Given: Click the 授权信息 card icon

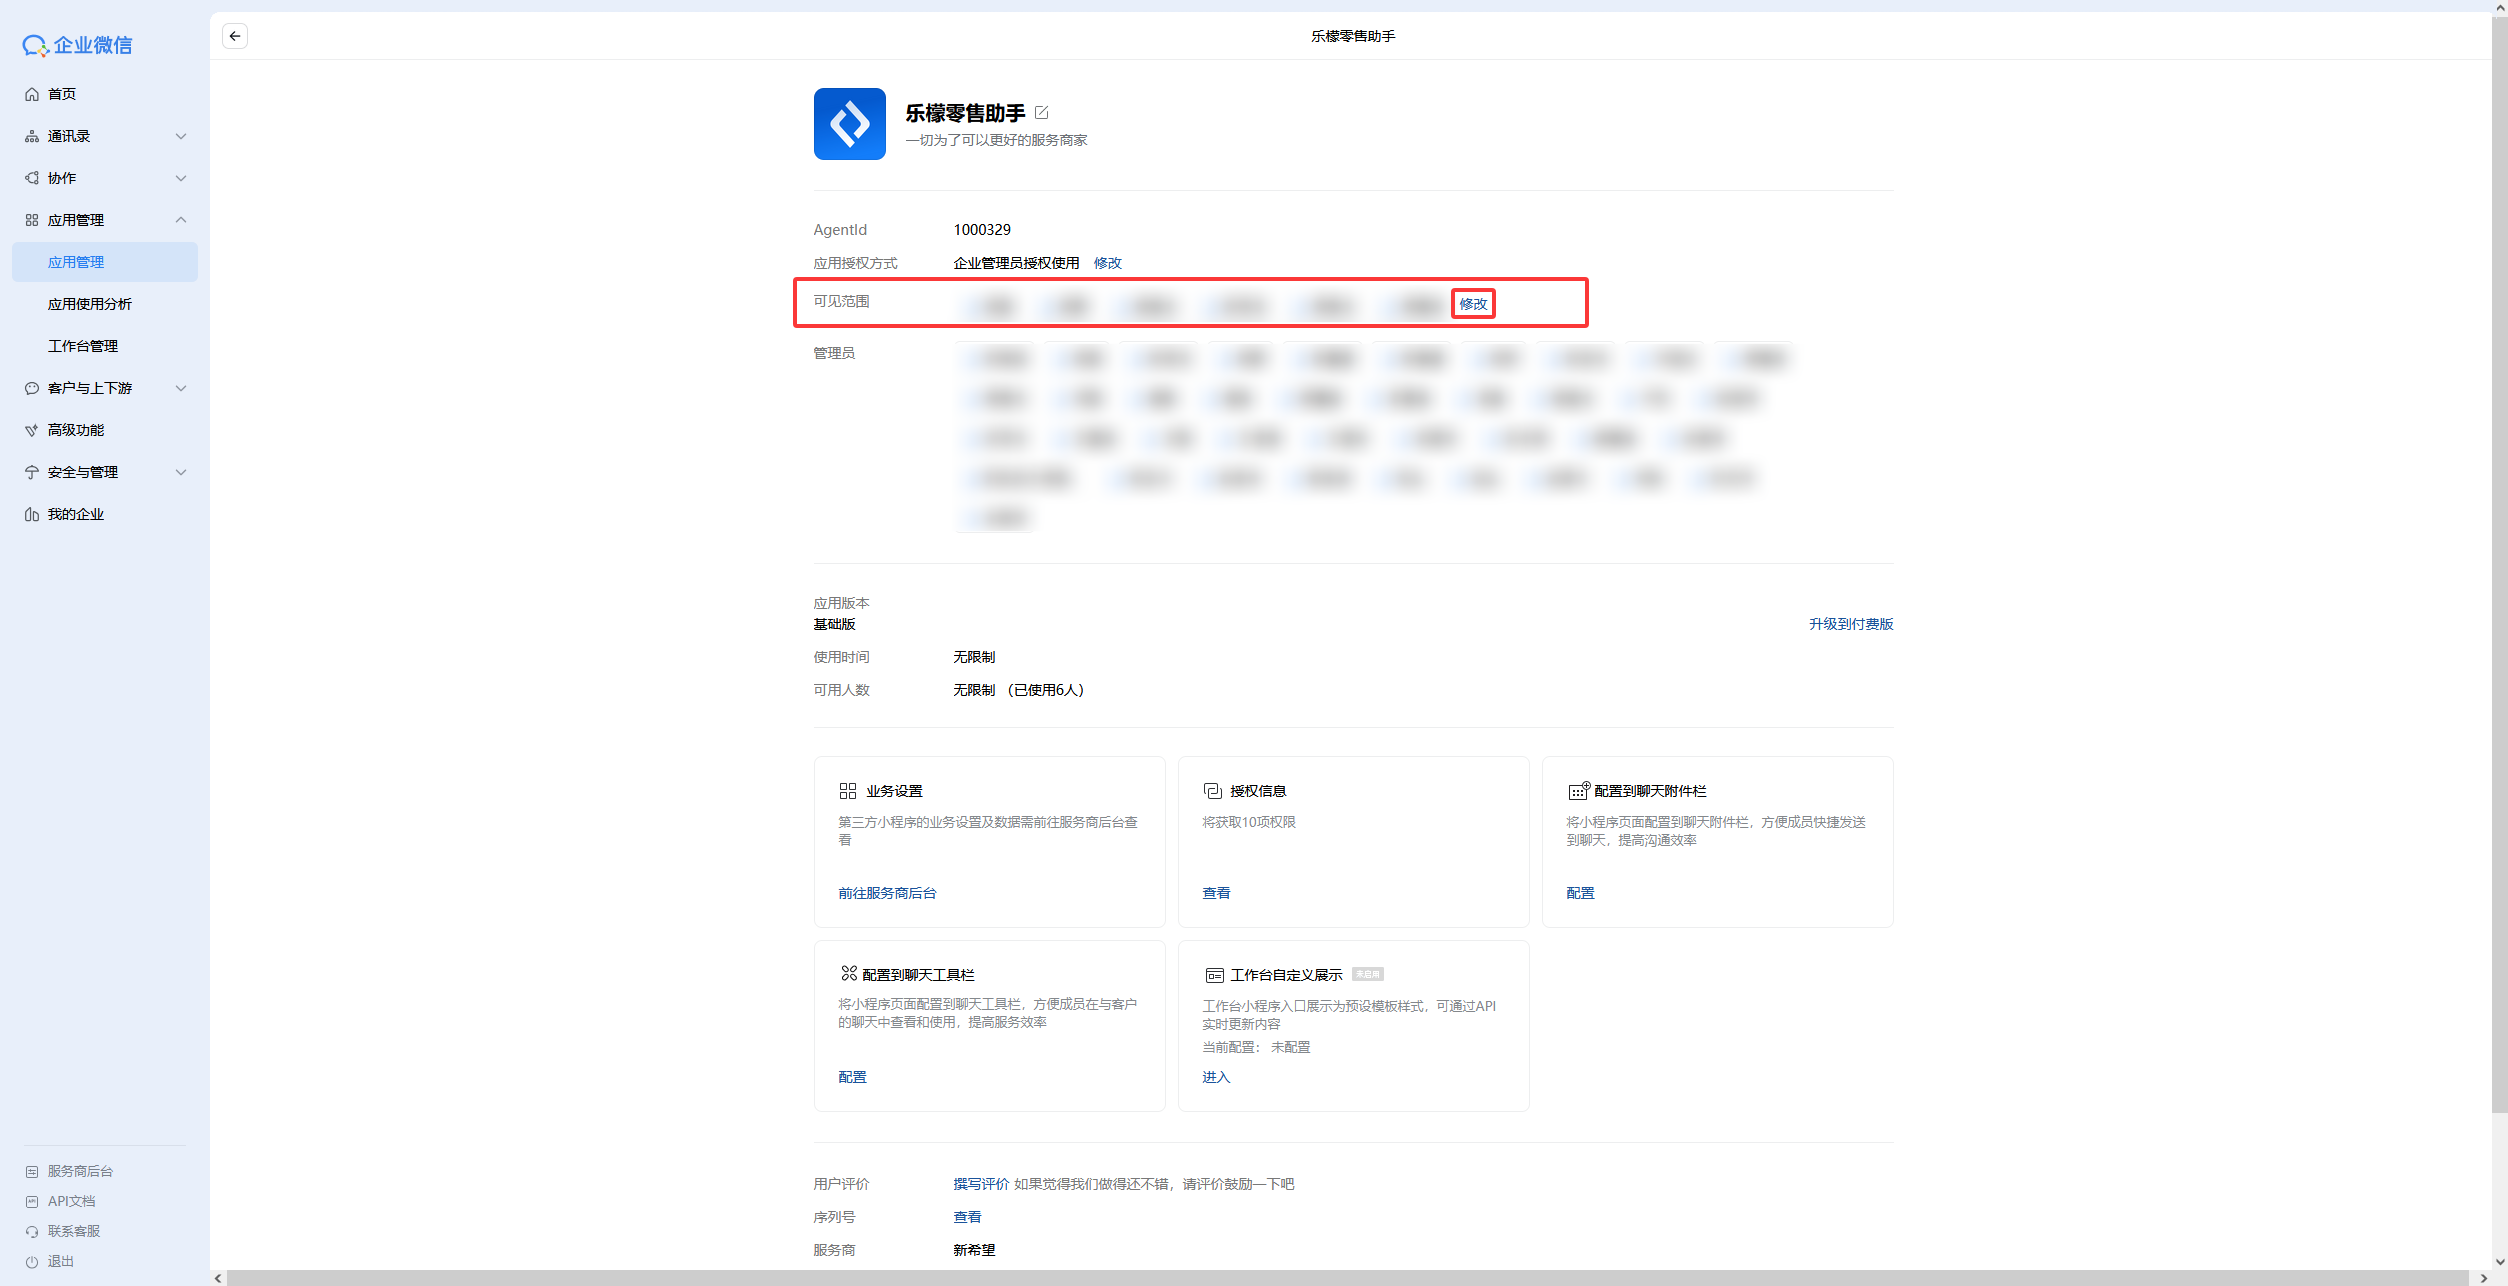Looking at the screenshot, I should coord(1213,791).
